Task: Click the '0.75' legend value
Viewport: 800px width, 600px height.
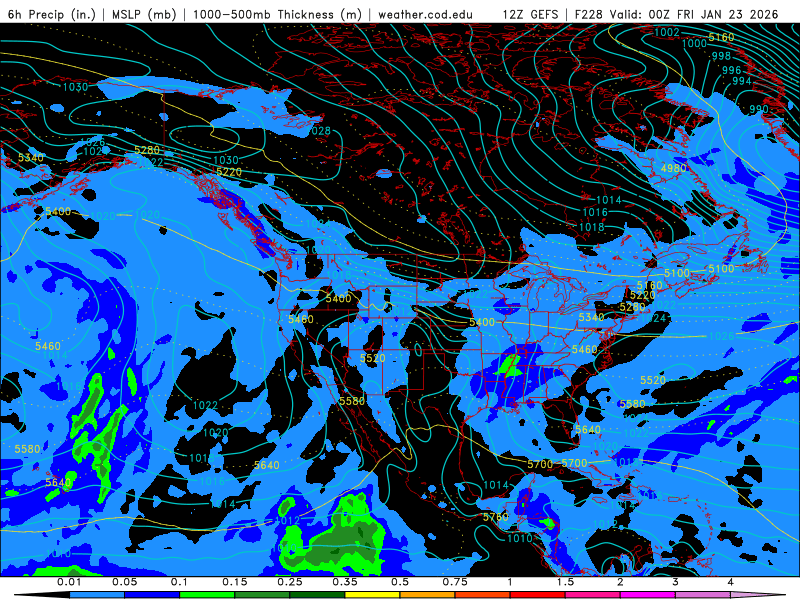Action: coord(455,582)
